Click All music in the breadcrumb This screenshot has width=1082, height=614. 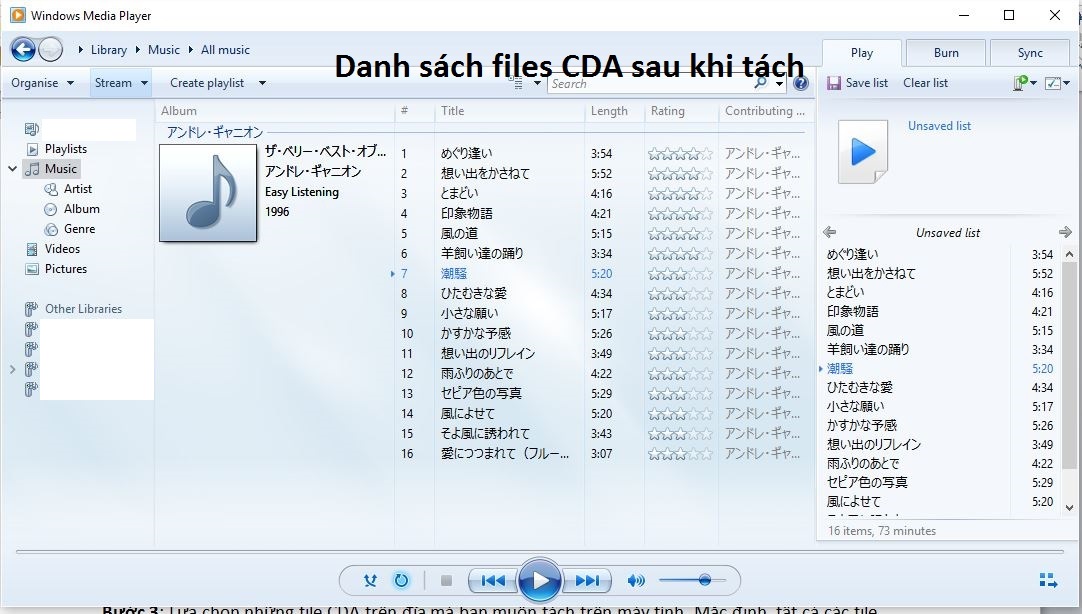[226, 50]
